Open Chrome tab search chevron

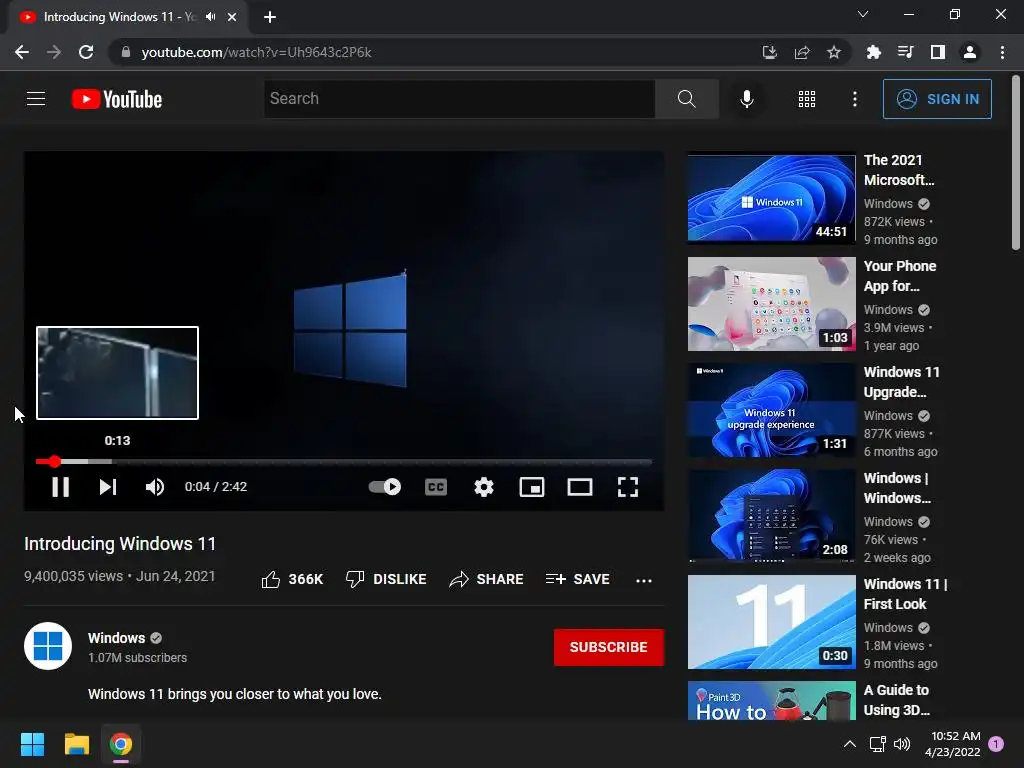[863, 14]
